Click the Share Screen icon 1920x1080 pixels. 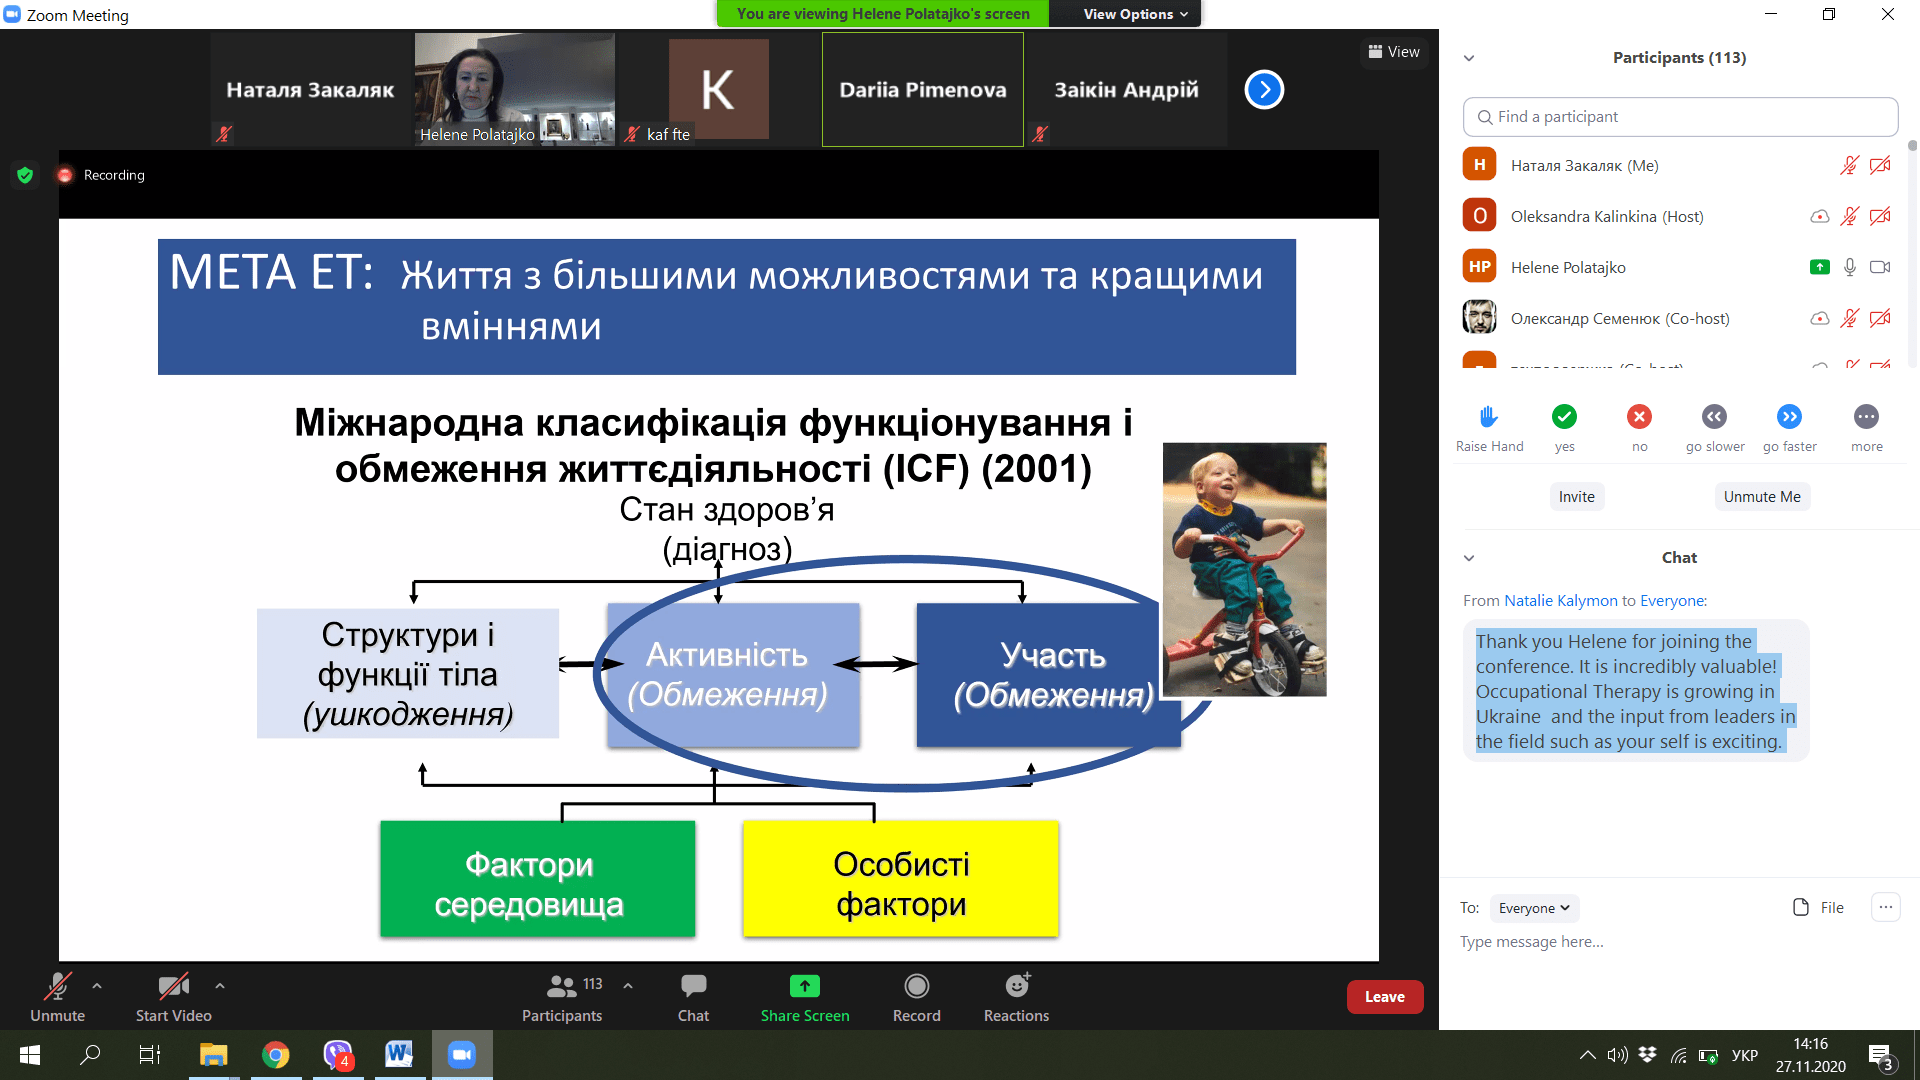pyautogui.click(x=804, y=987)
